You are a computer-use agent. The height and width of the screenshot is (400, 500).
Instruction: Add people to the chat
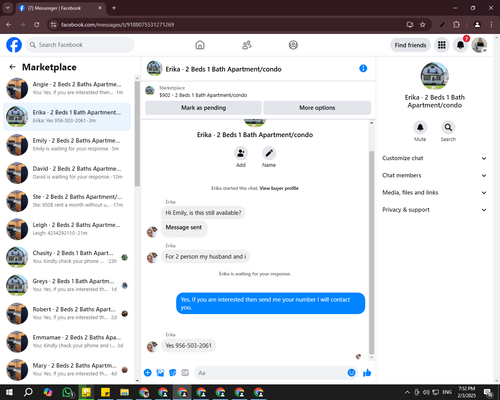241,153
